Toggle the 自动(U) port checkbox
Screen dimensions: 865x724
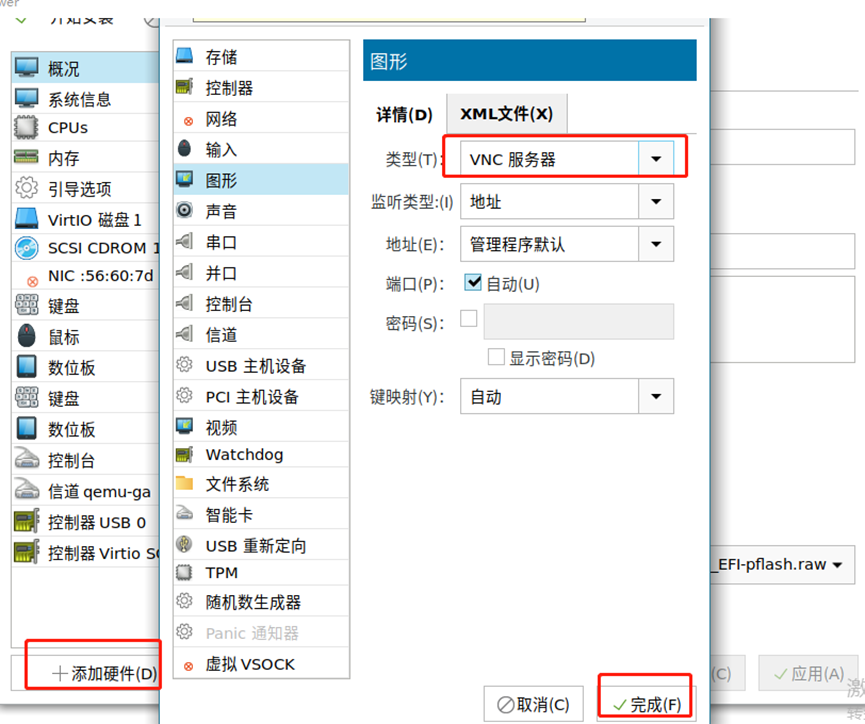point(473,283)
